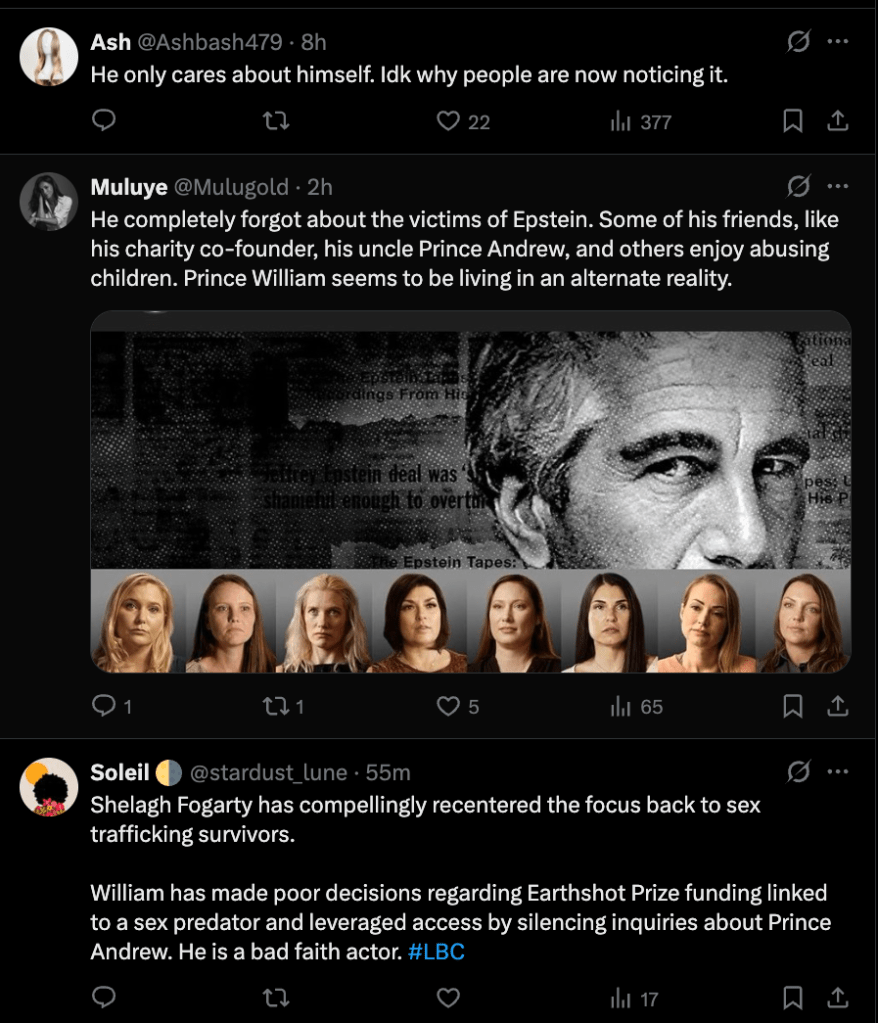The image size is (878, 1023).
Task: Open more options on Muluye's tweet
Action: point(838,186)
